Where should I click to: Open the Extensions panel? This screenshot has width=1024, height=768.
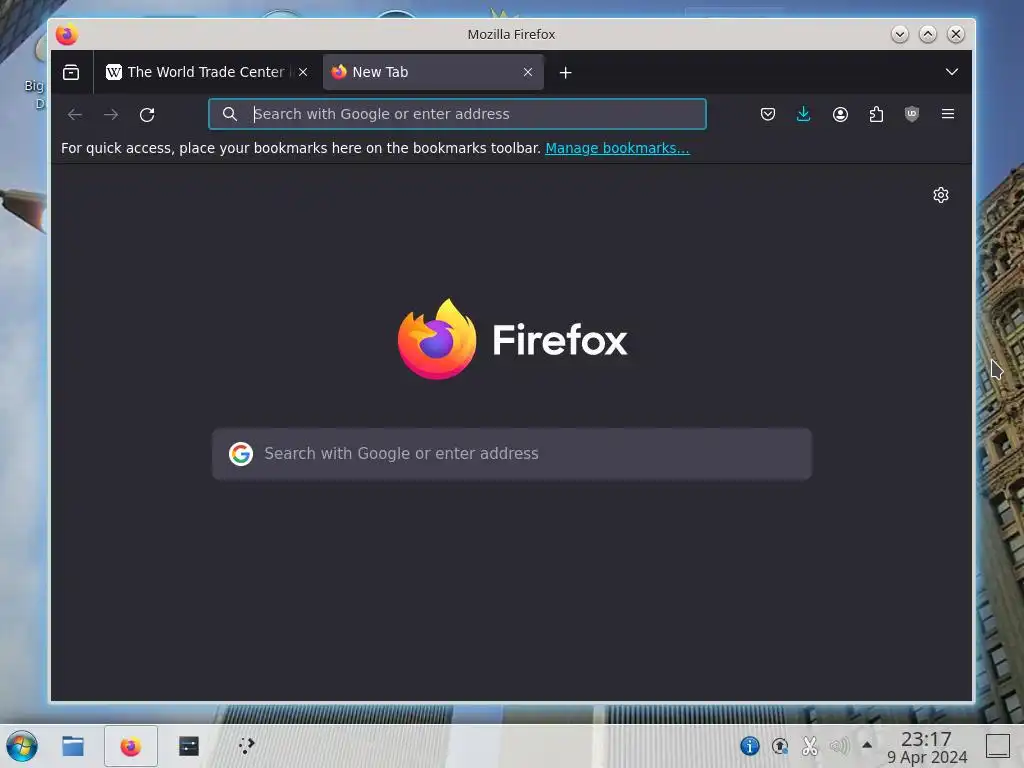tap(876, 114)
